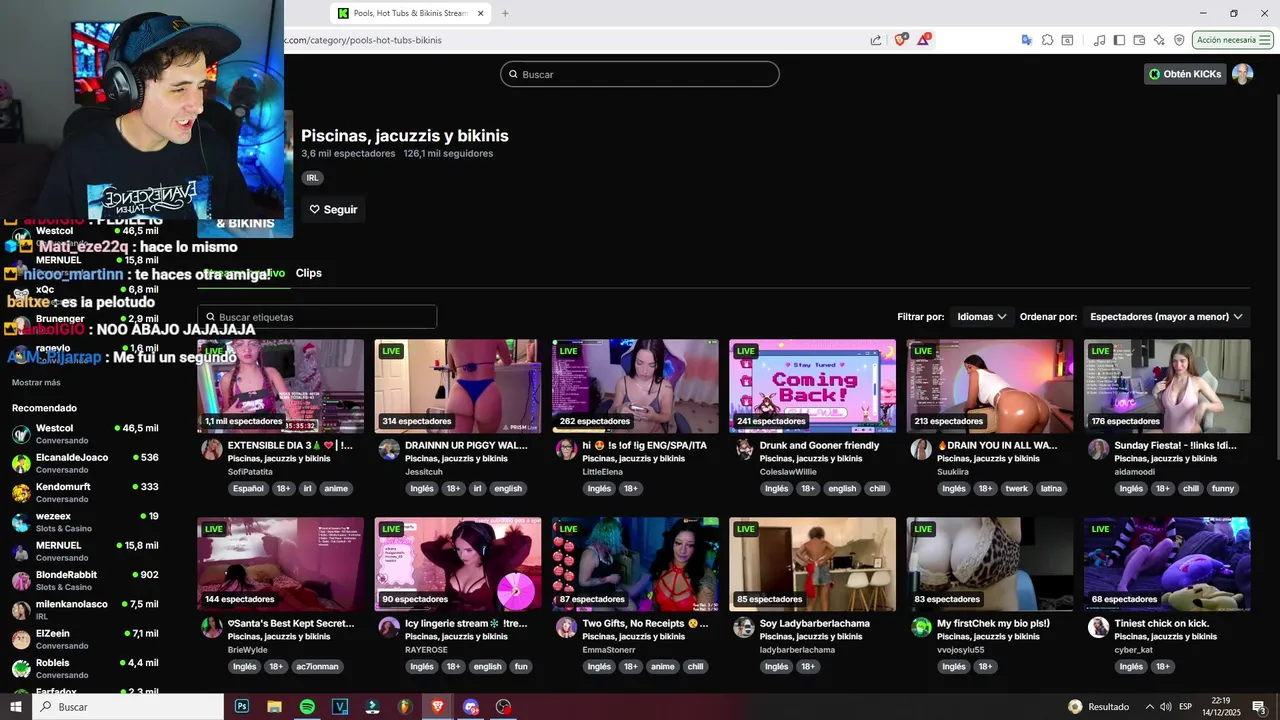Open the Idiomas filter dropdown

[x=981, y=317]
